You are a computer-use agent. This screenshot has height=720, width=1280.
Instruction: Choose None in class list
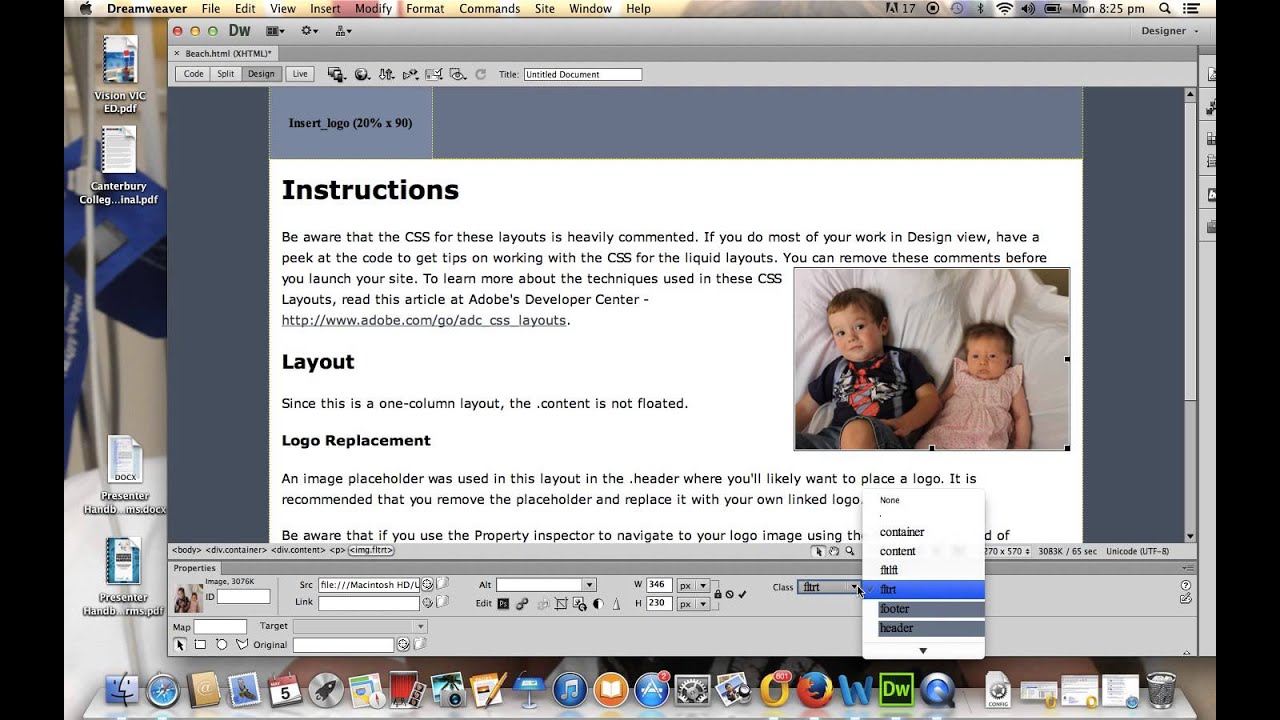tap(923, 500)
